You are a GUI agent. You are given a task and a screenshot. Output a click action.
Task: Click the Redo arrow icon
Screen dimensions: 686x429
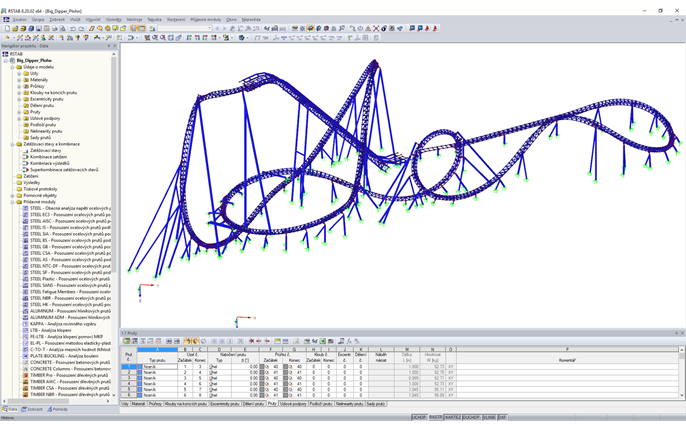[81, 28]
